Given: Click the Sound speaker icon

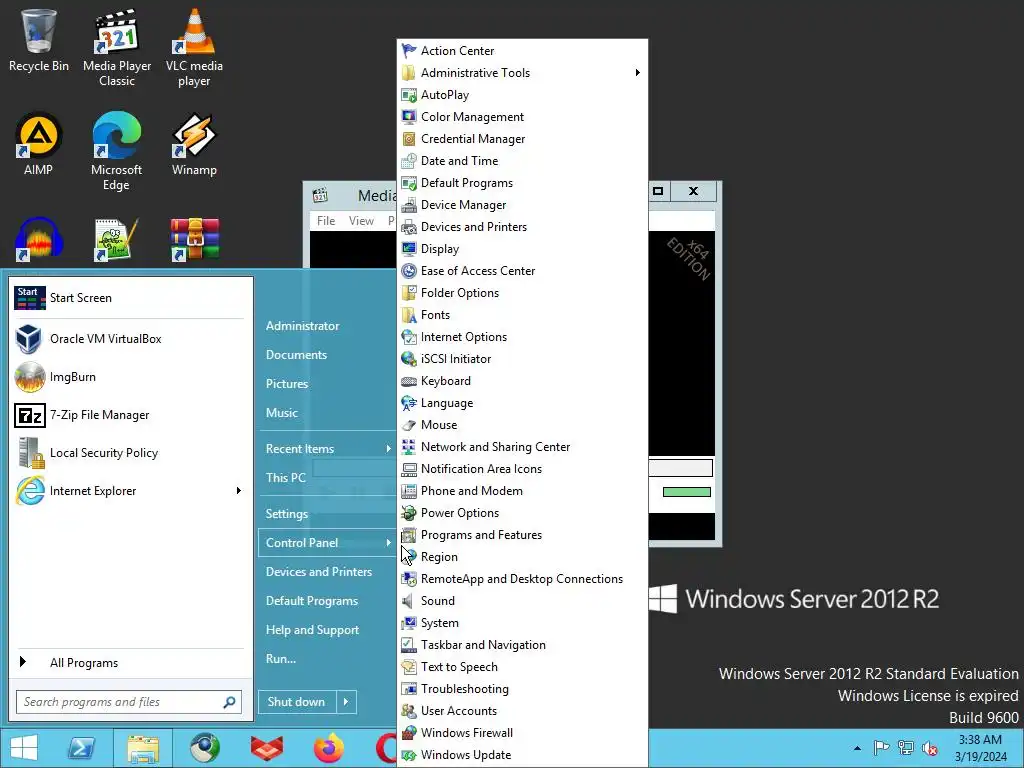Looking at the screenshot, I should point(409,601).
